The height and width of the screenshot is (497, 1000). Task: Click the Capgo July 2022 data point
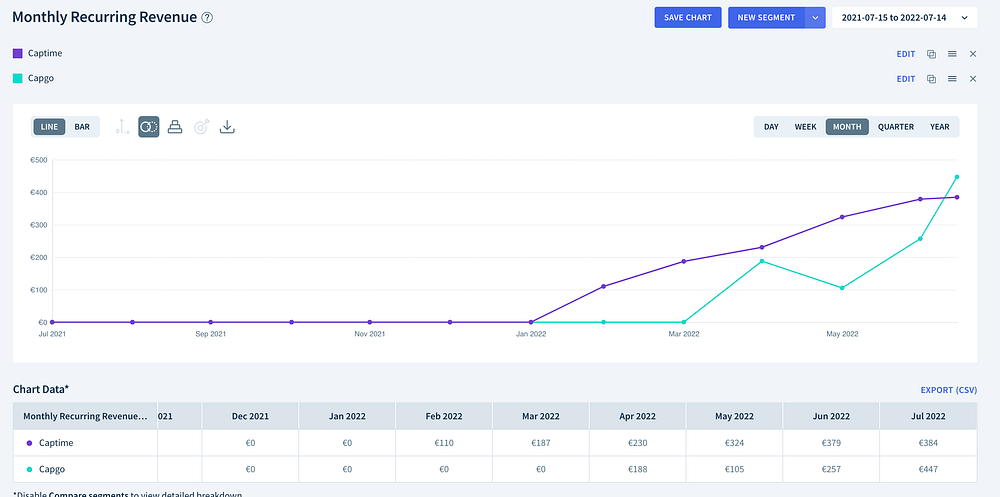pyautogui.click(x=957, y=177)
